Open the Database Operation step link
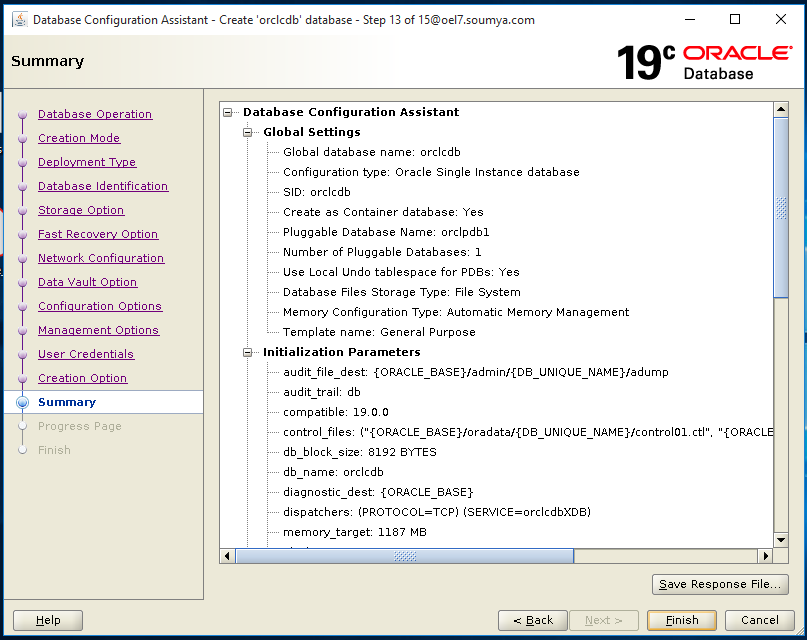The height and width of the screenshot is (640, 807). pyautogui.click(x=95, y=114)
